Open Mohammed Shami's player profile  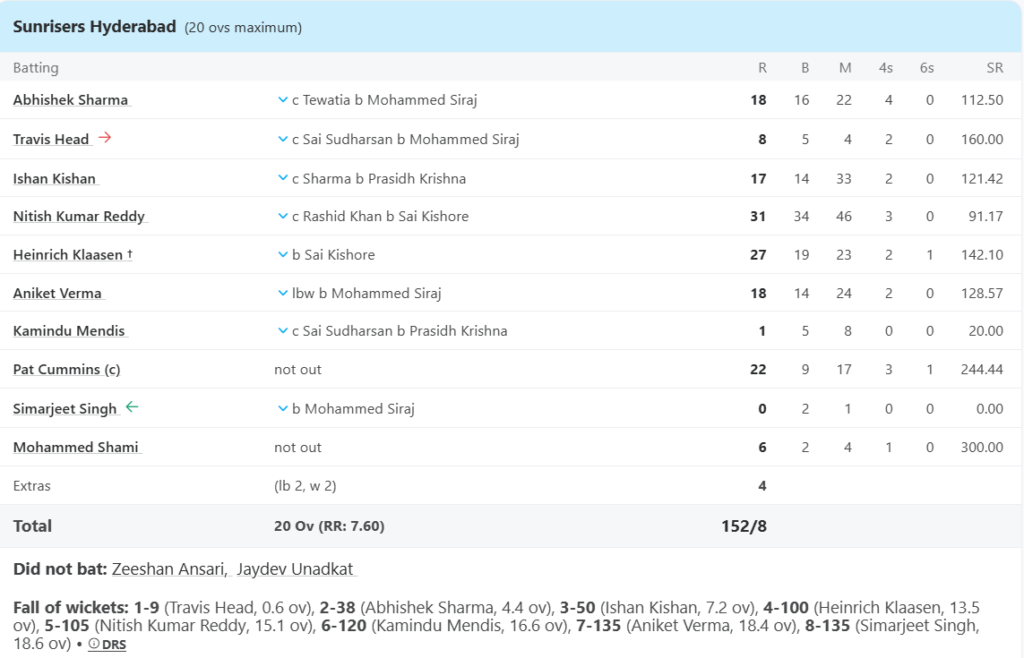coord(73,447)
